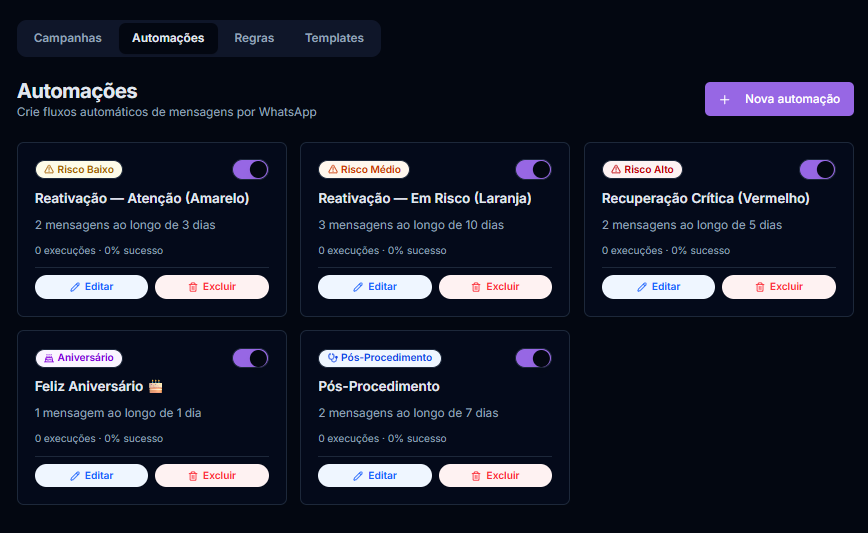Click the warning icon in Risco Alto badge
The width and height of the screenshot is (868, 533).
click(616, 170)
